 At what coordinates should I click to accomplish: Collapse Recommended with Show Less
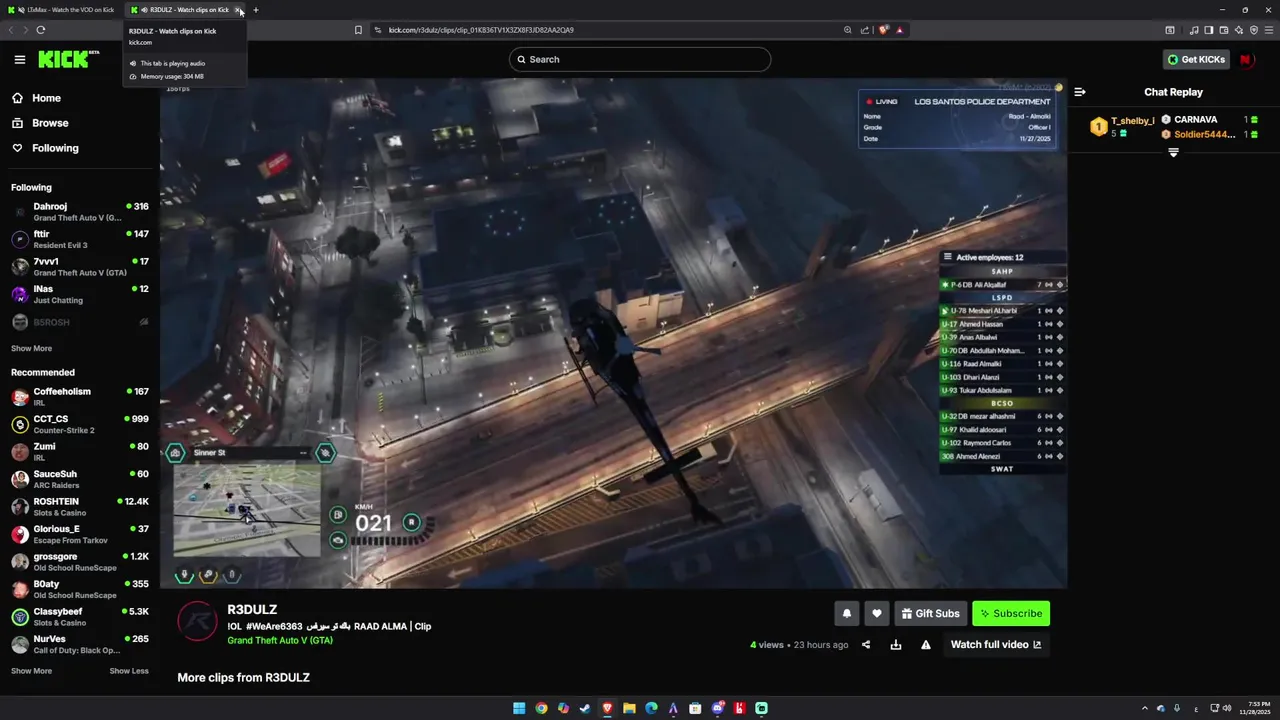[129, 671]
